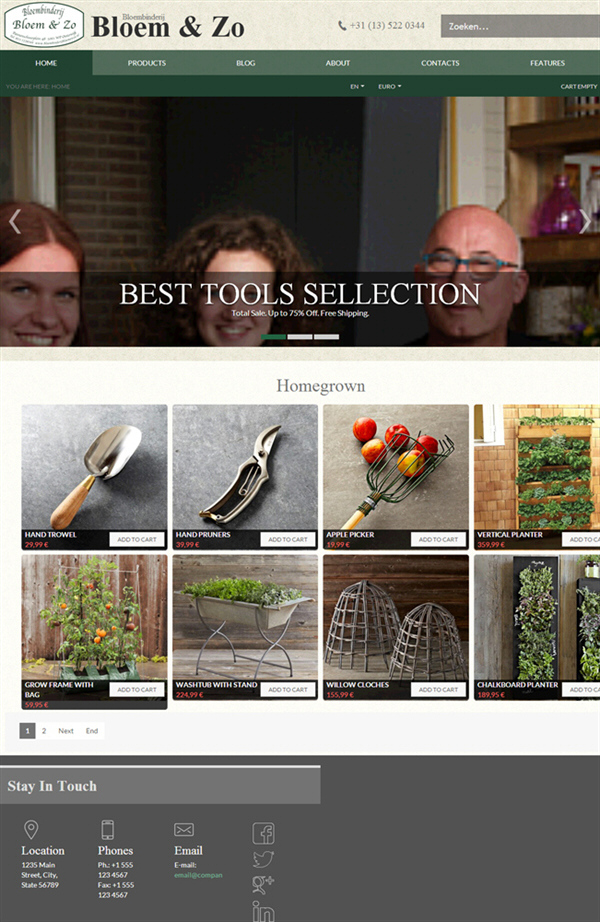
Task: Go to the BLOG menu item
Action: pos(246,63)
